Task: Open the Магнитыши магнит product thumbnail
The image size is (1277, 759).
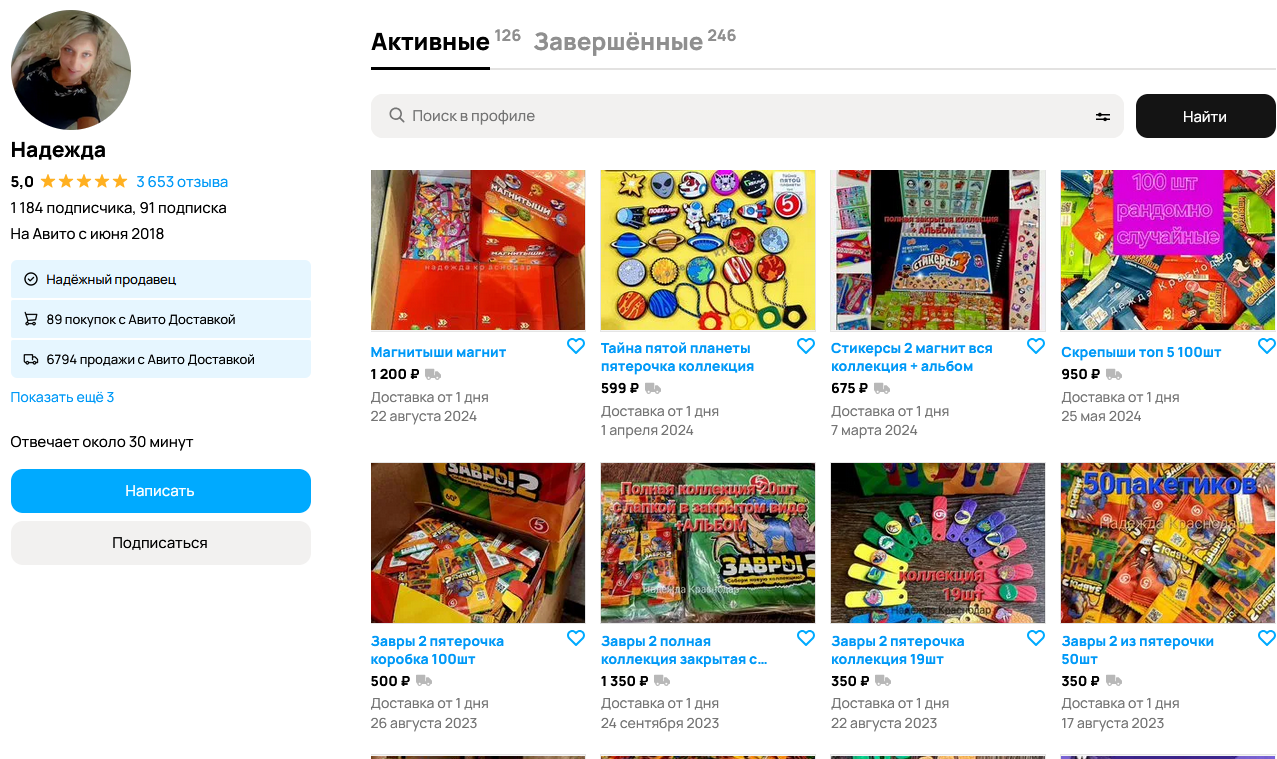Action: 478,250
